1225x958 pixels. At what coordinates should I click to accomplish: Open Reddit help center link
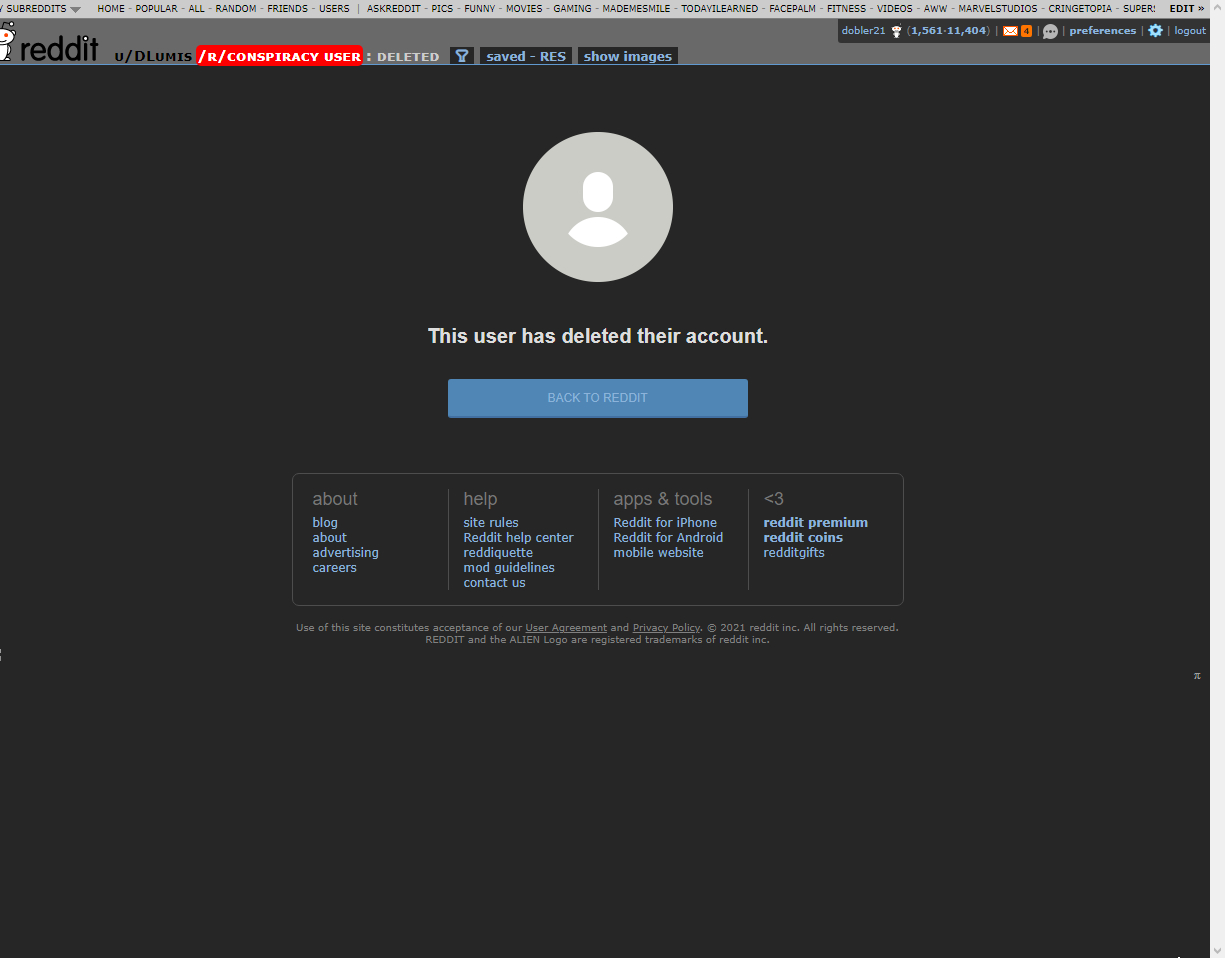tap(518, 538)
